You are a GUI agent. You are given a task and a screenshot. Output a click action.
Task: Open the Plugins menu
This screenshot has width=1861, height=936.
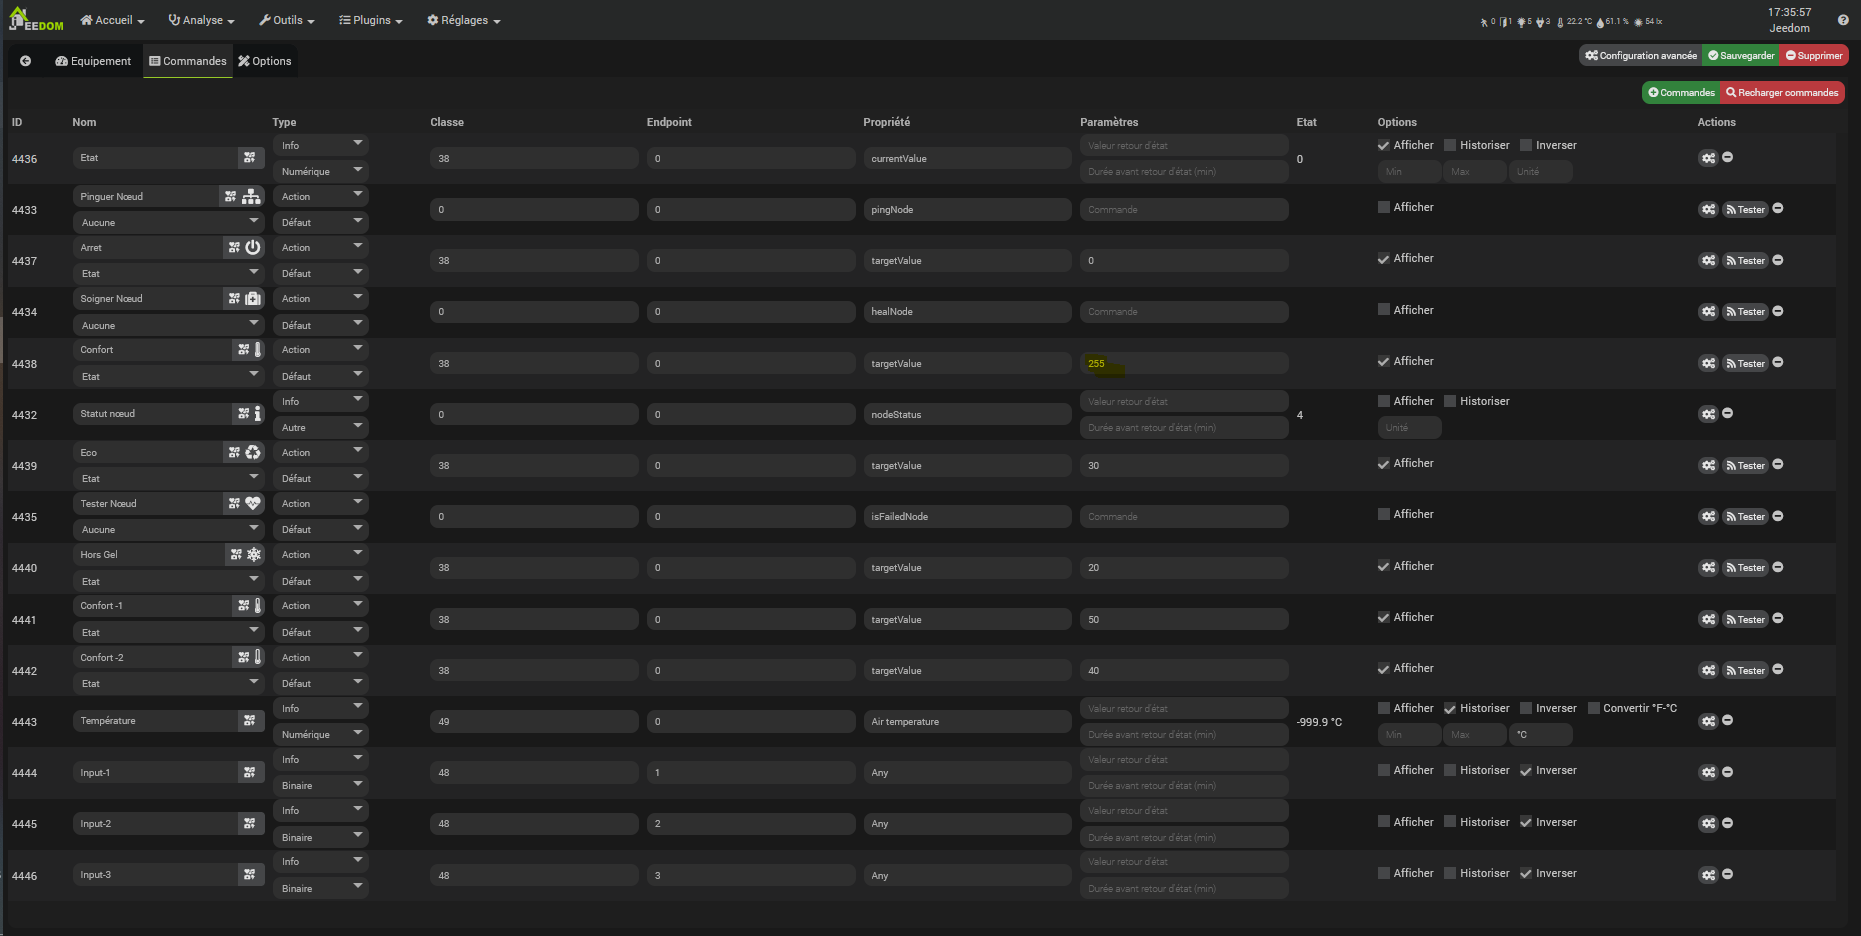(371, 20)
